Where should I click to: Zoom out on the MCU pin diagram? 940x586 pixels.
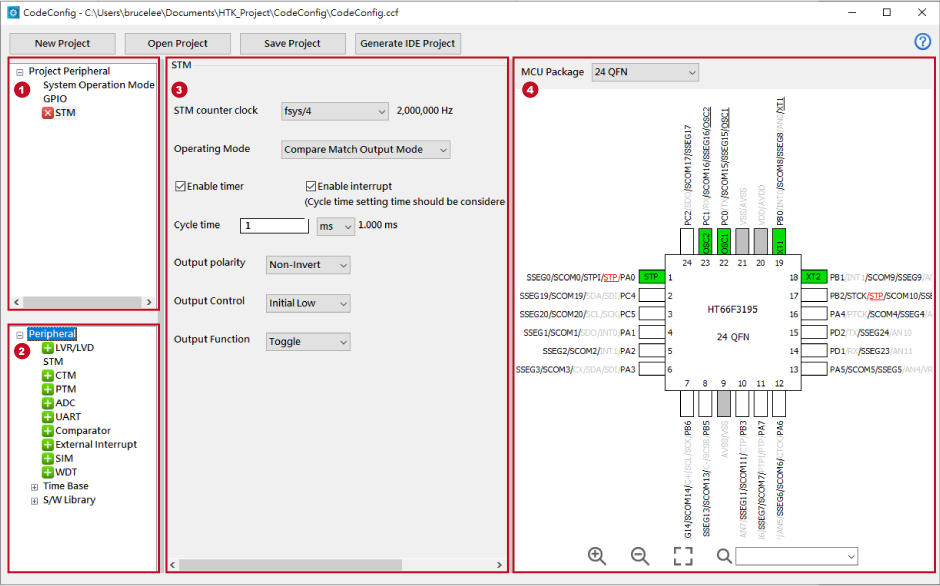point(640,556)
